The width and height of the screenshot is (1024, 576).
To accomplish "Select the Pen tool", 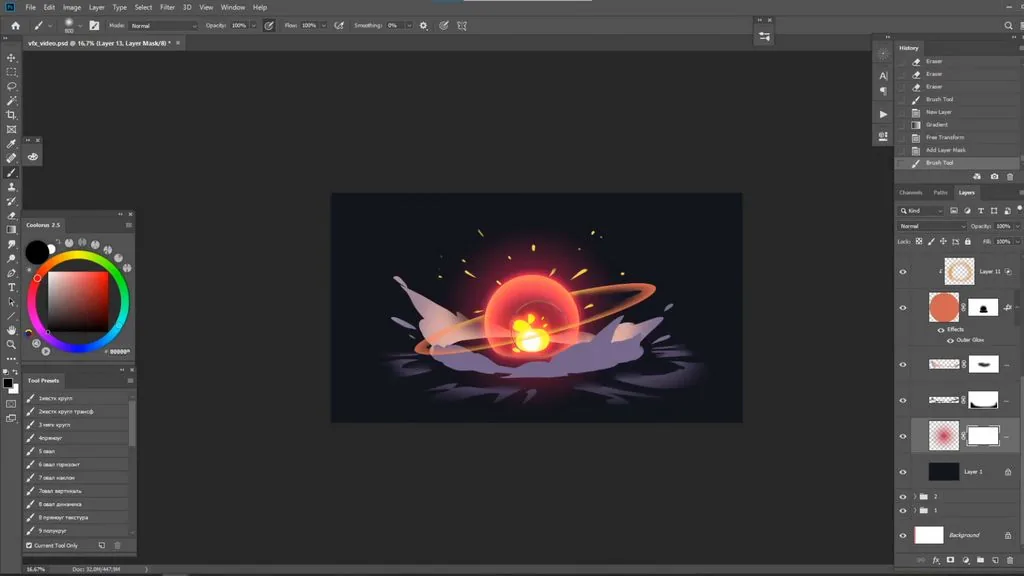I will coord(11,273).
